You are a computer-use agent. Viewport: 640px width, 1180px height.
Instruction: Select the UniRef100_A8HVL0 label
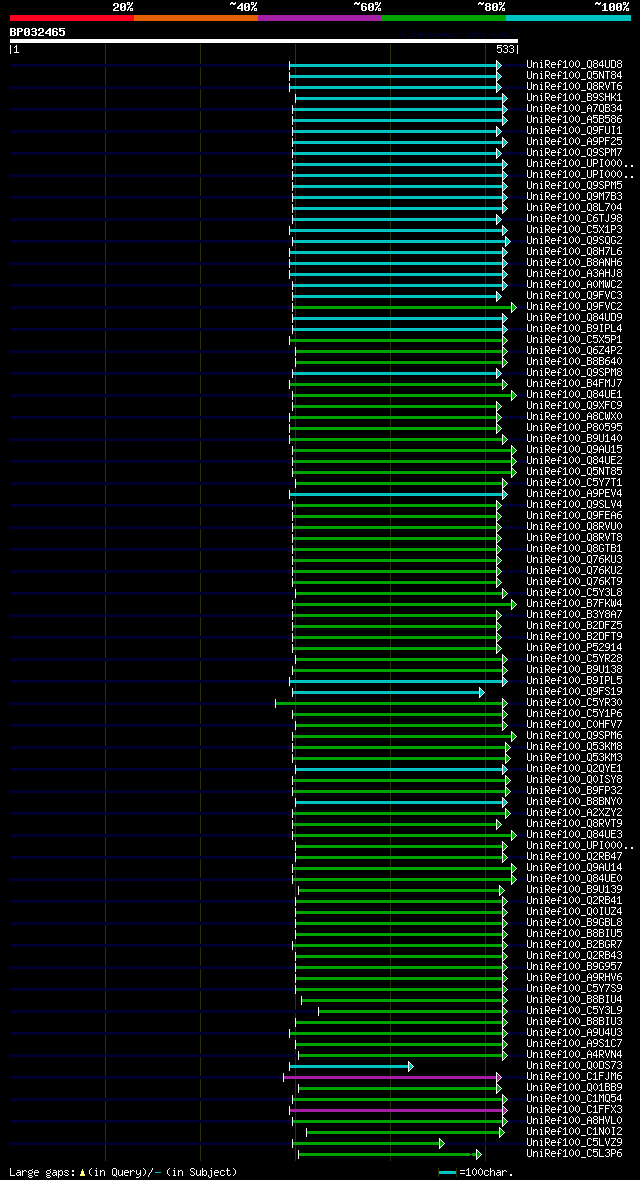[x=574, y=1120]
